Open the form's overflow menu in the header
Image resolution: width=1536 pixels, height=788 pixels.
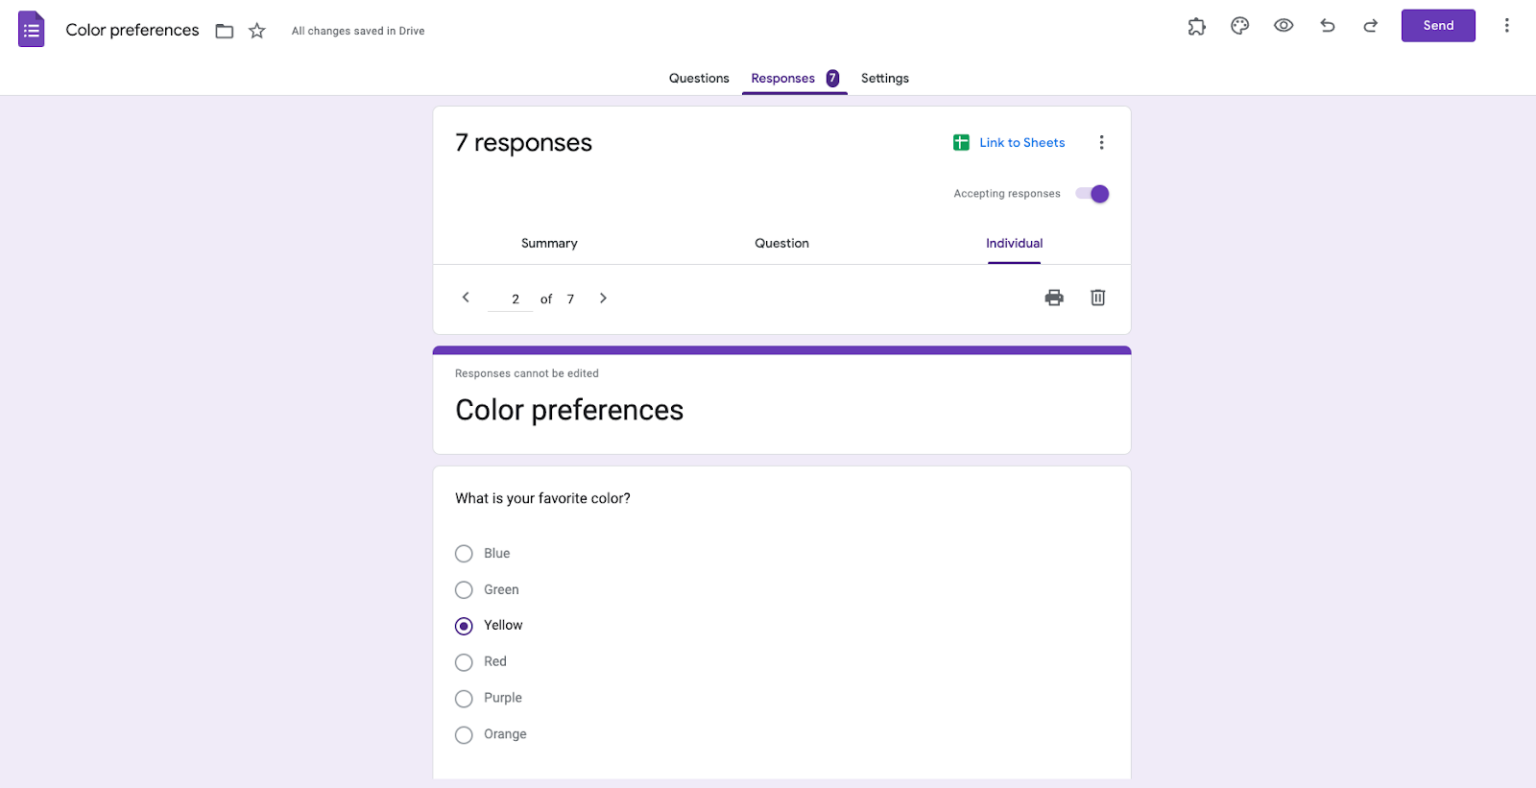point(1507,25)
